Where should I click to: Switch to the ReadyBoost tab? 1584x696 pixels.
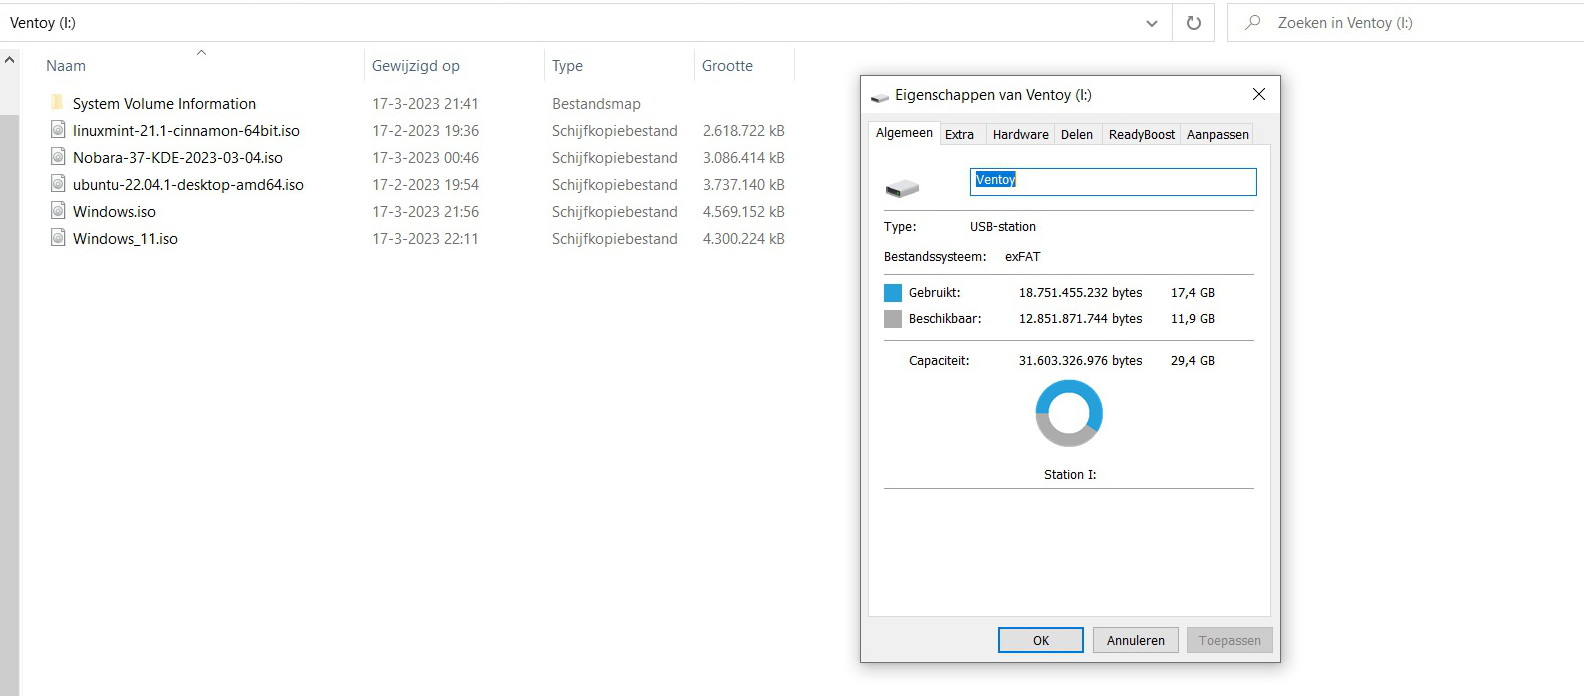coord(1142,134)
